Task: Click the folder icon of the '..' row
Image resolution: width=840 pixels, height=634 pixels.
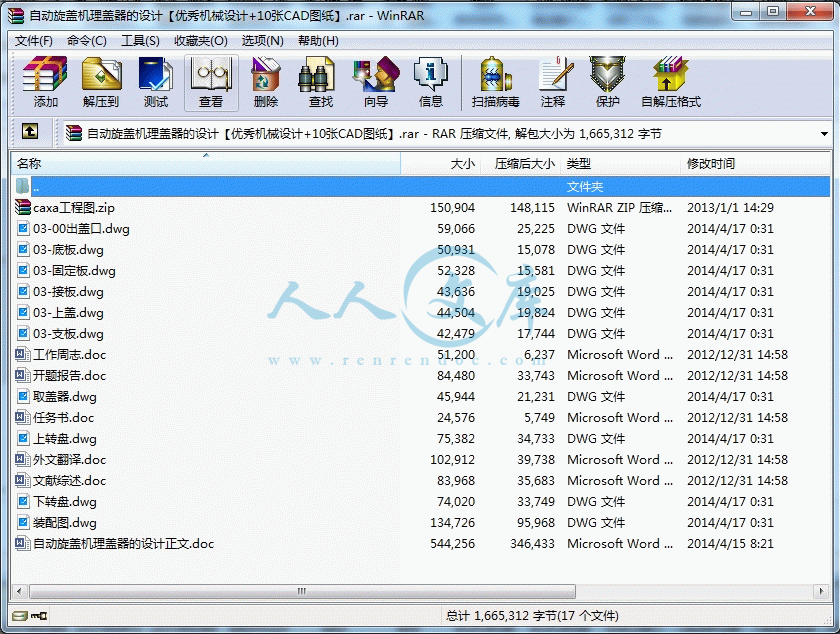Action: coord(22,186)
